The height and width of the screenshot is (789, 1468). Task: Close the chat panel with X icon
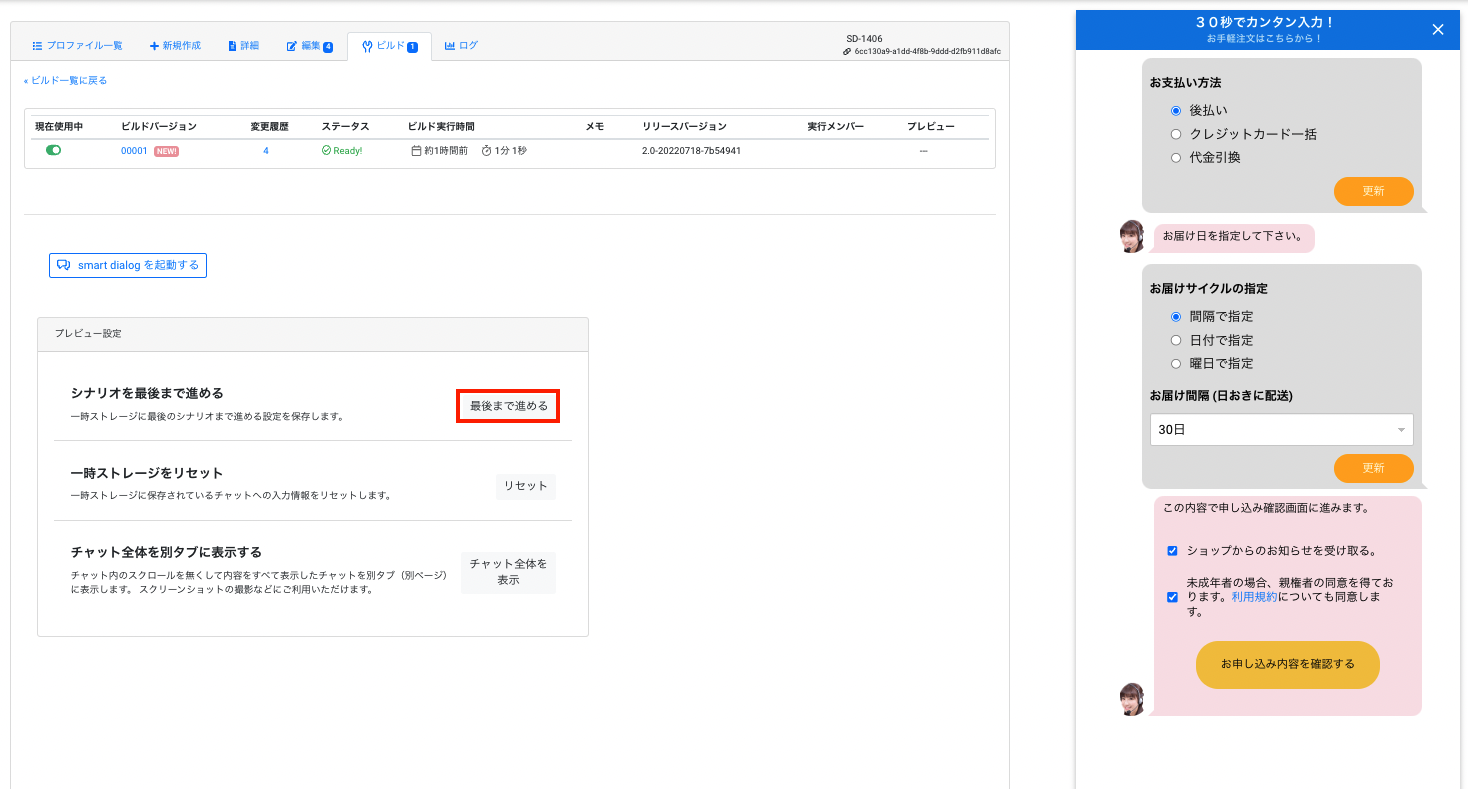coord(1438,29)
